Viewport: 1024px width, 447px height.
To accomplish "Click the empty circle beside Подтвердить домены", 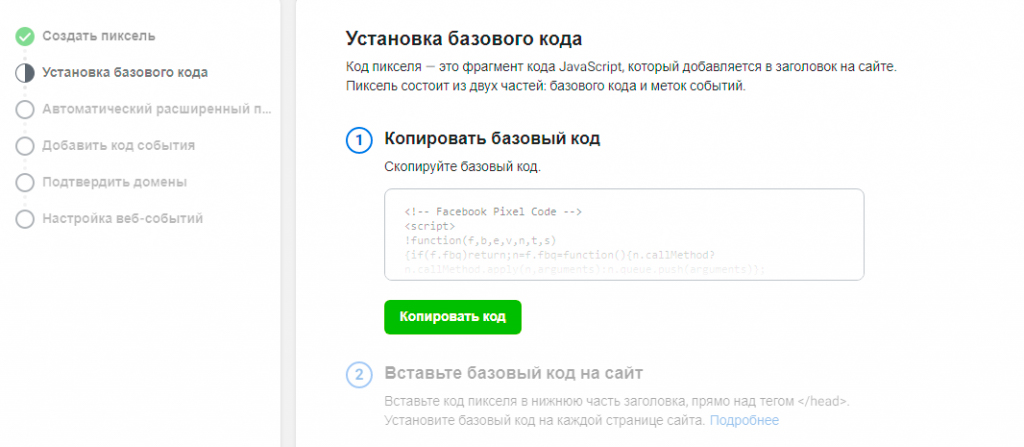I will point(25,182).
